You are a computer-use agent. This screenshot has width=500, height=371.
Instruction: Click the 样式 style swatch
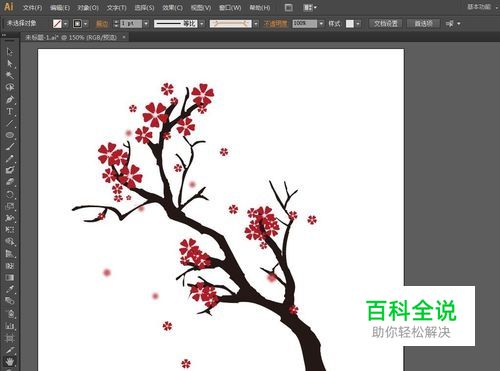(x=350, y=24)
